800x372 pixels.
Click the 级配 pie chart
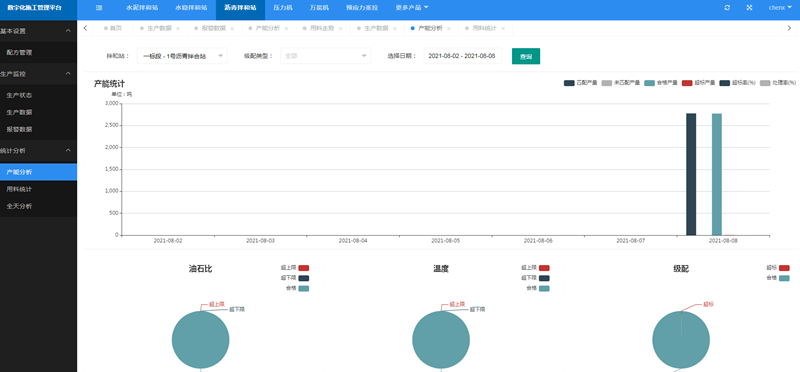681,340
